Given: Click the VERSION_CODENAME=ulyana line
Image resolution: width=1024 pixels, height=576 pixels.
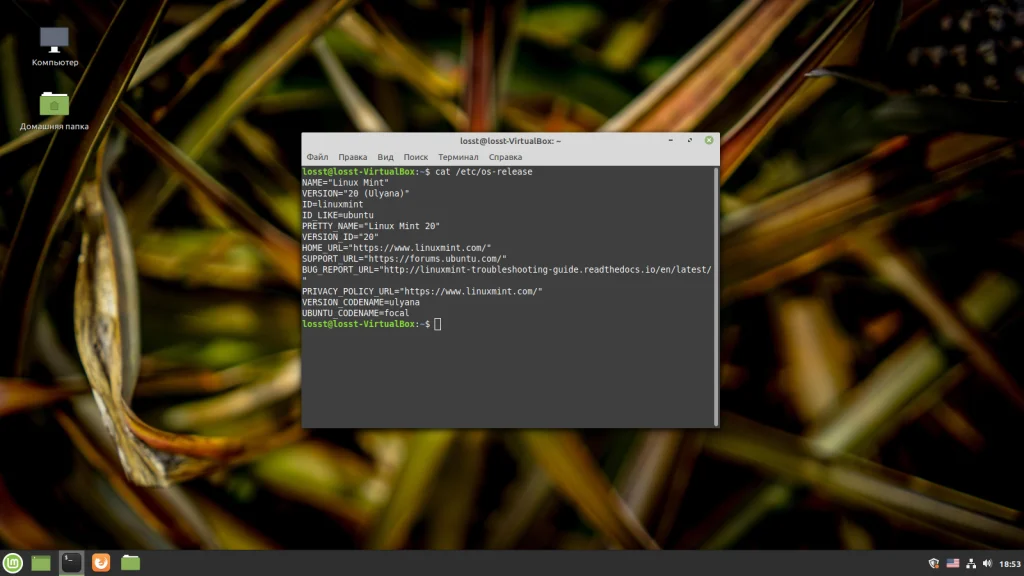Looking at the screenshot, I should pos(360,302).
